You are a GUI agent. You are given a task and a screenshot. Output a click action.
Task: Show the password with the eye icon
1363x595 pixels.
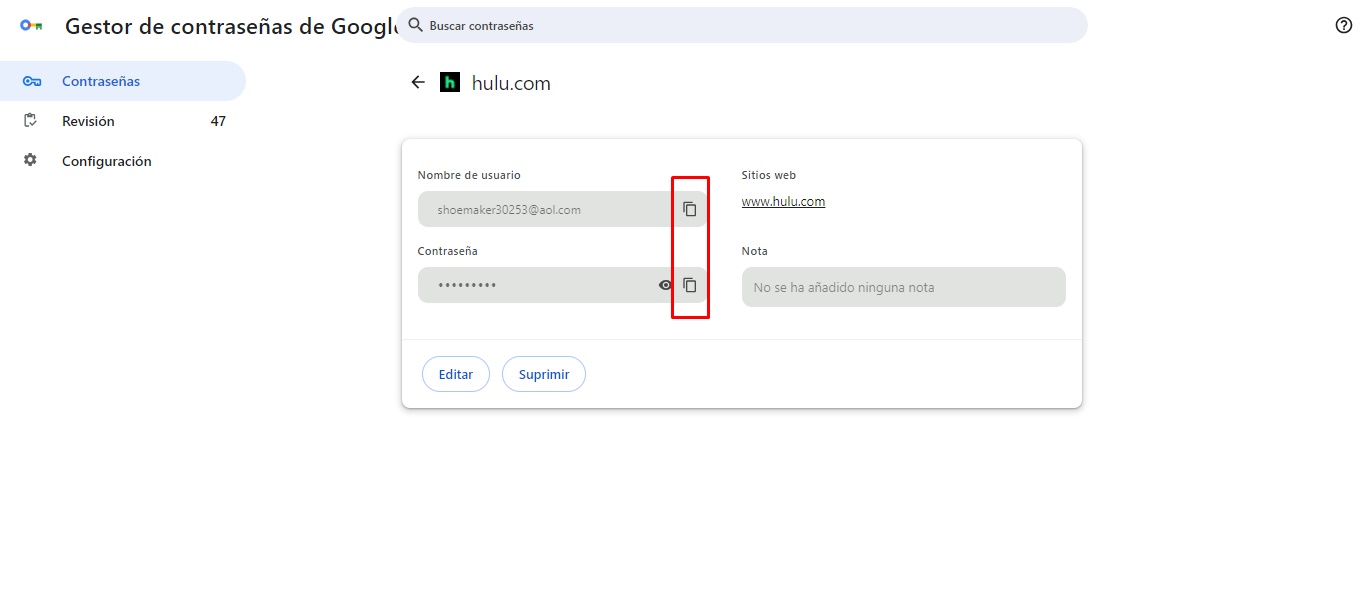point(665,285)
